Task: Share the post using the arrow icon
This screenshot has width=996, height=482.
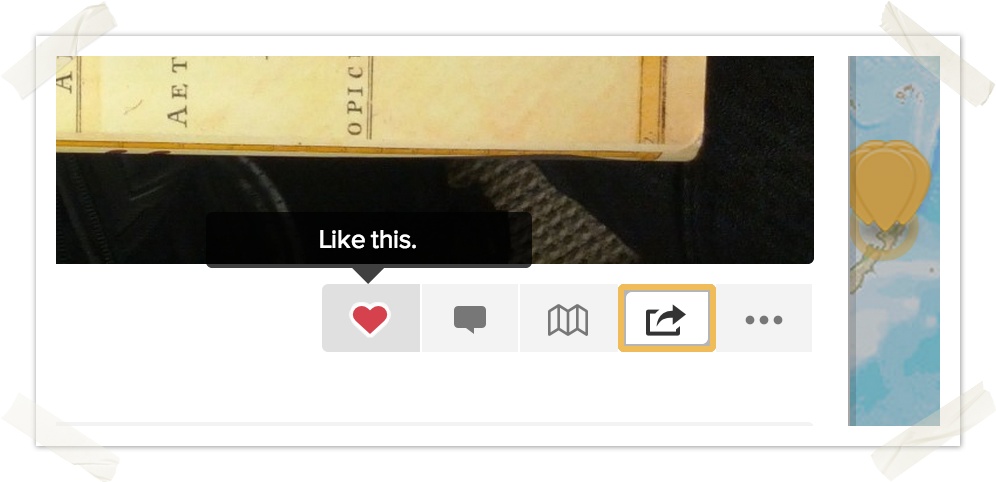Action: coord(666,318)
